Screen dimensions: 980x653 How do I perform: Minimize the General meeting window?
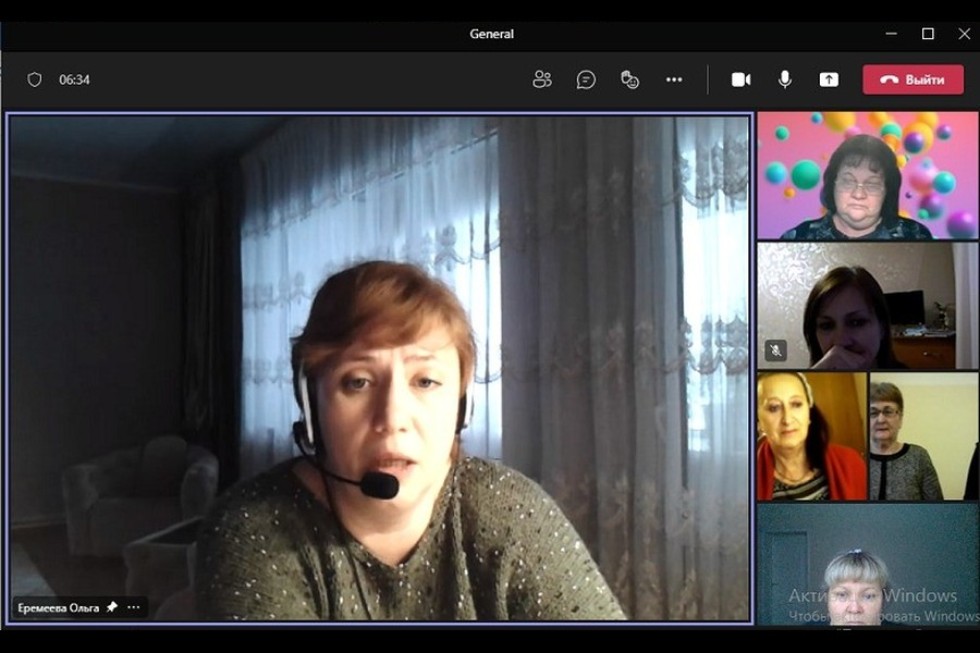tap(891, 34)
